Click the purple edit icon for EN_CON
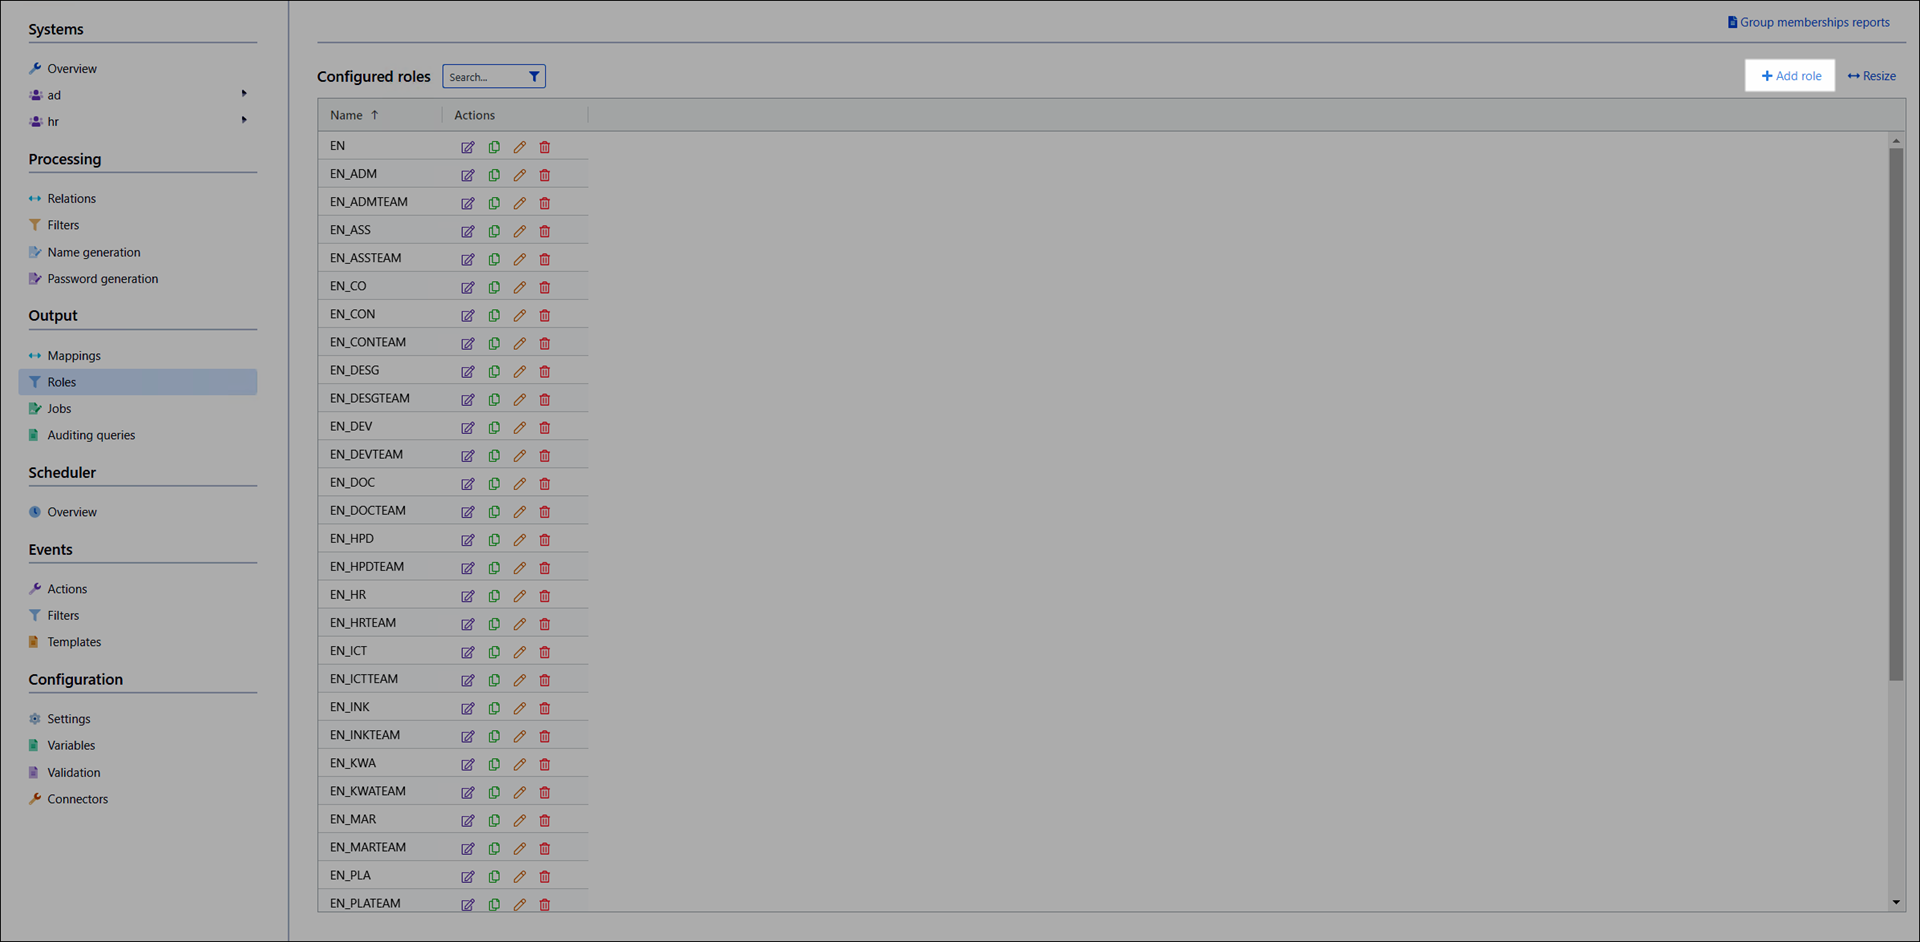This screenshot has height=942, width=1920. [467, 316]
